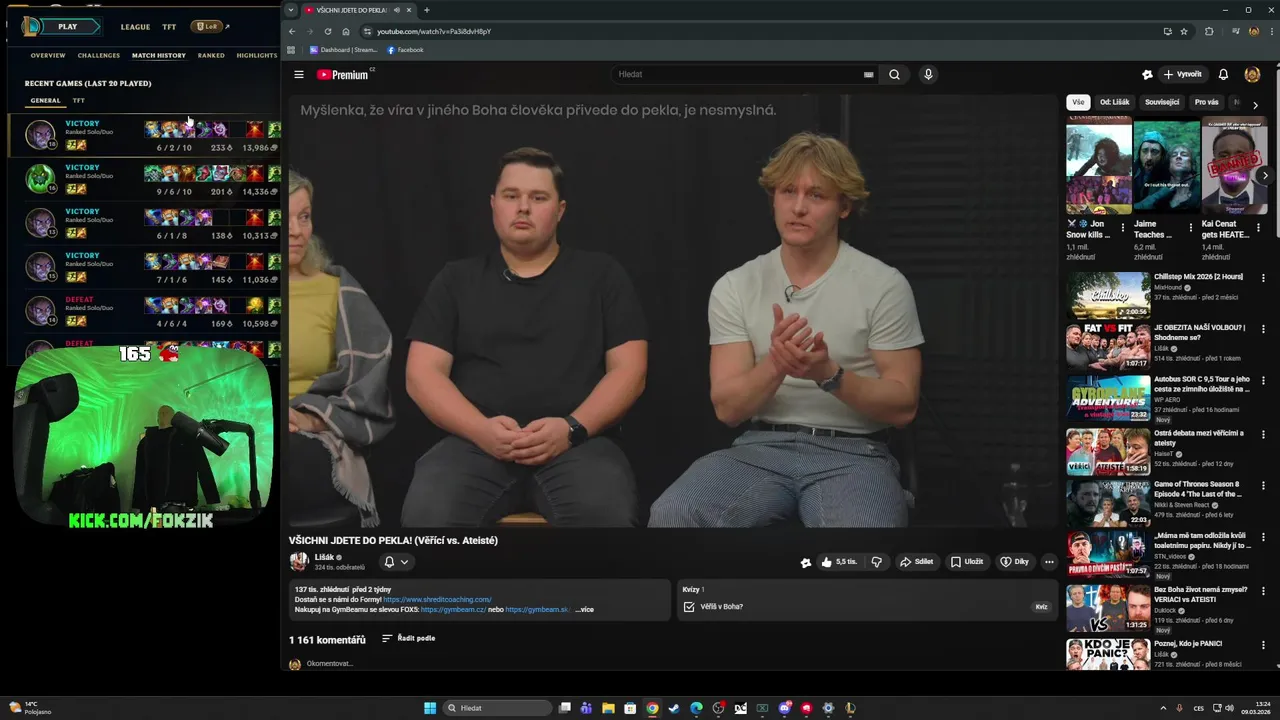Select the Související filter chip
Image resolution: width=1280 pixels, height=720 pixels.
tap(1162, 102)
